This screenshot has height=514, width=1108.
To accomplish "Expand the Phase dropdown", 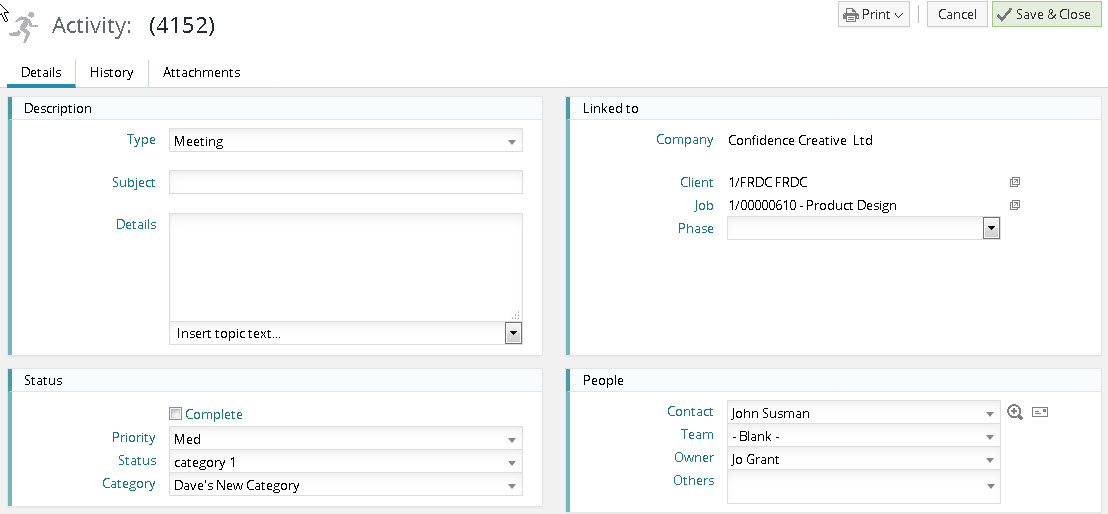I will coord(991,229).
